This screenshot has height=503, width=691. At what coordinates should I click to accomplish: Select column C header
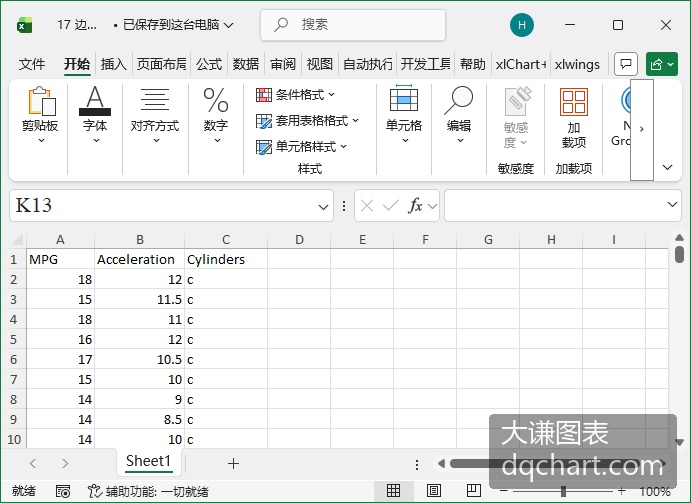click(x=226, y=239)
